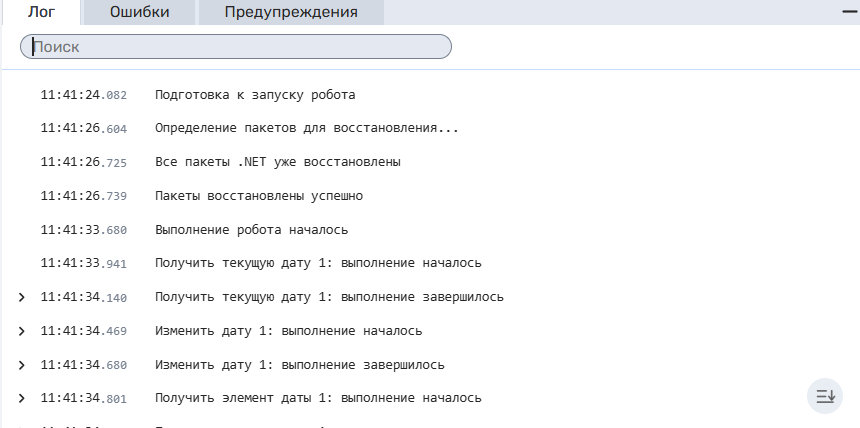Viewport: 860px width, 428px height.
Task: Select the Определение пакетов для восстановления line
Action: coord(306,129)
